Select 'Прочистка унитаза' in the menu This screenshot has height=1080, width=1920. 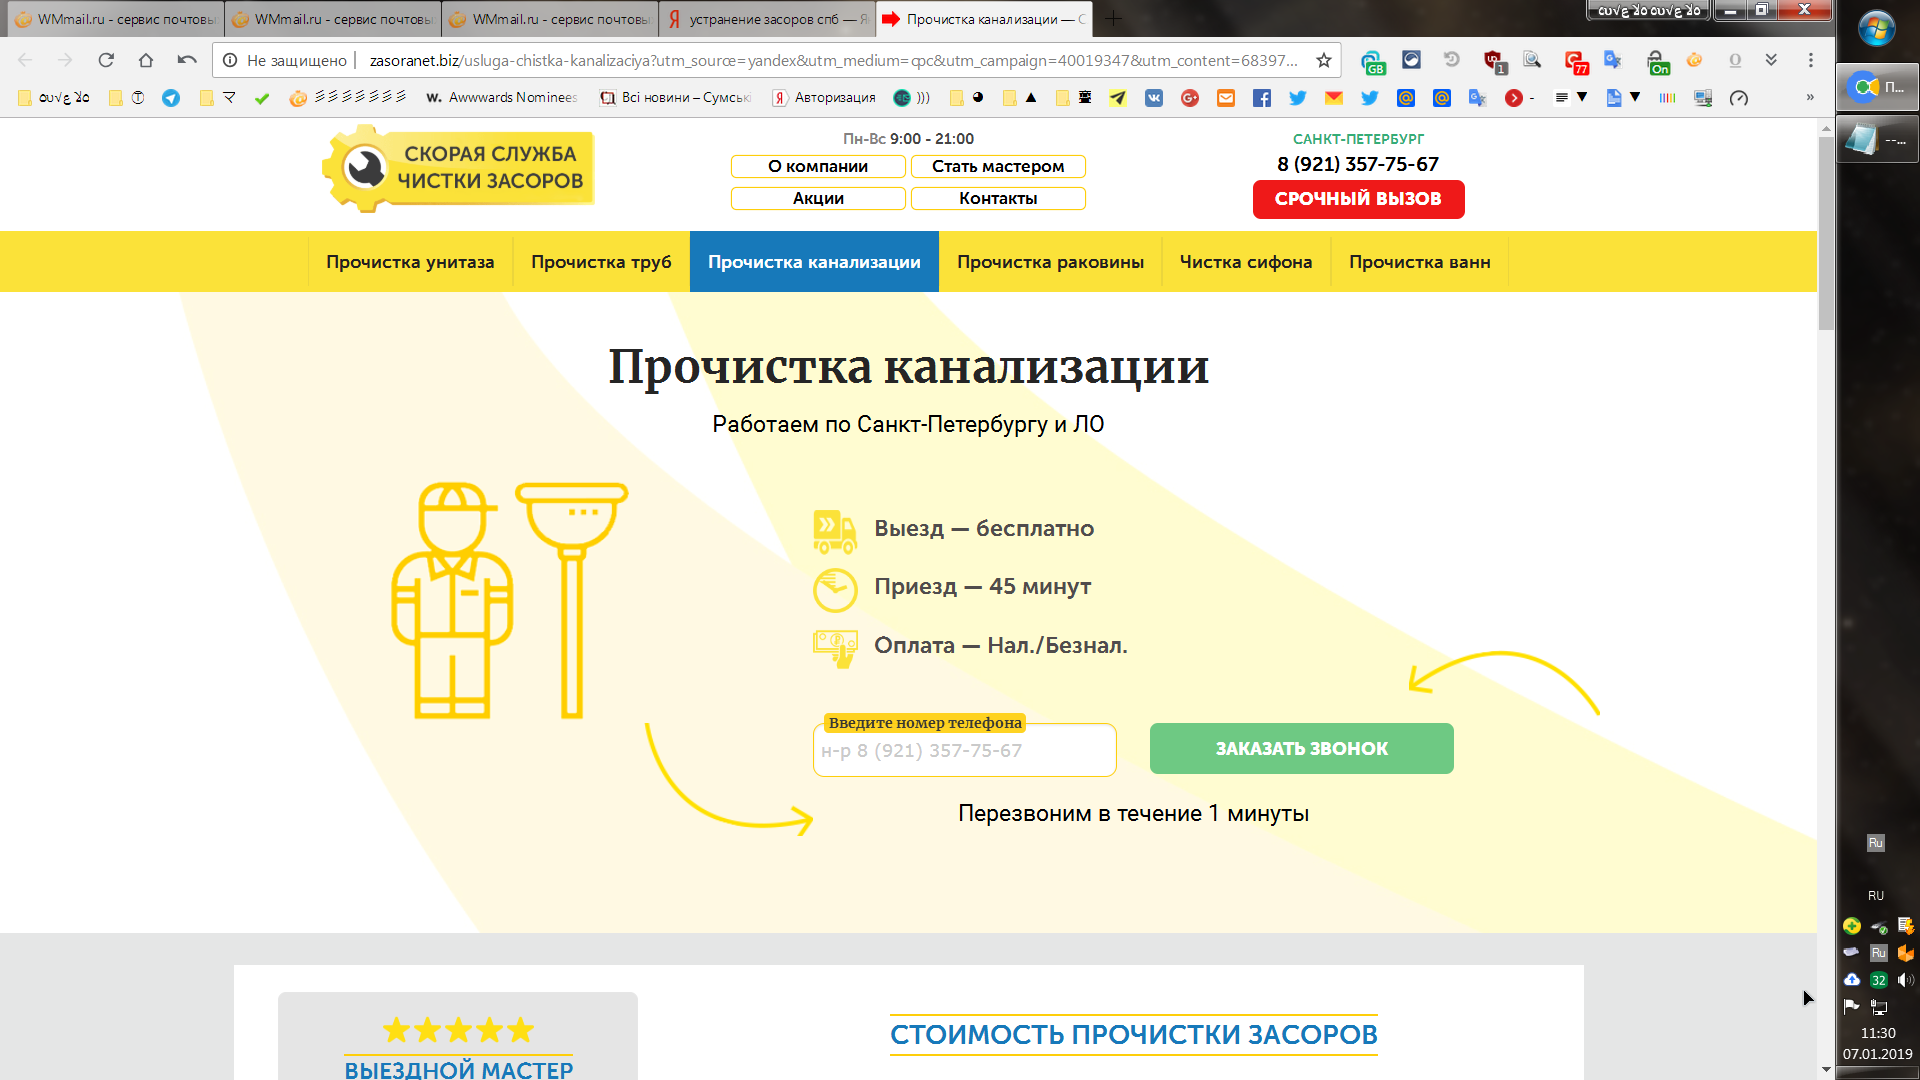(x=410, y=262)
